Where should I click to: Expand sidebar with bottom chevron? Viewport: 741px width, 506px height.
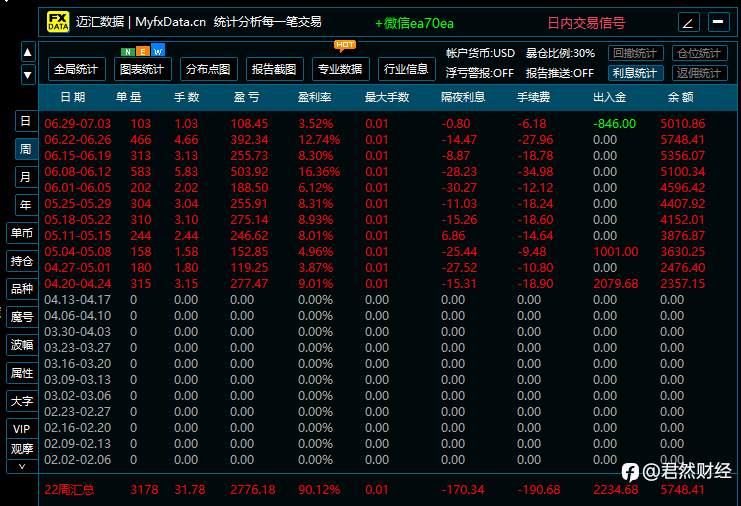pyautogui.click(x=22, y=466)
